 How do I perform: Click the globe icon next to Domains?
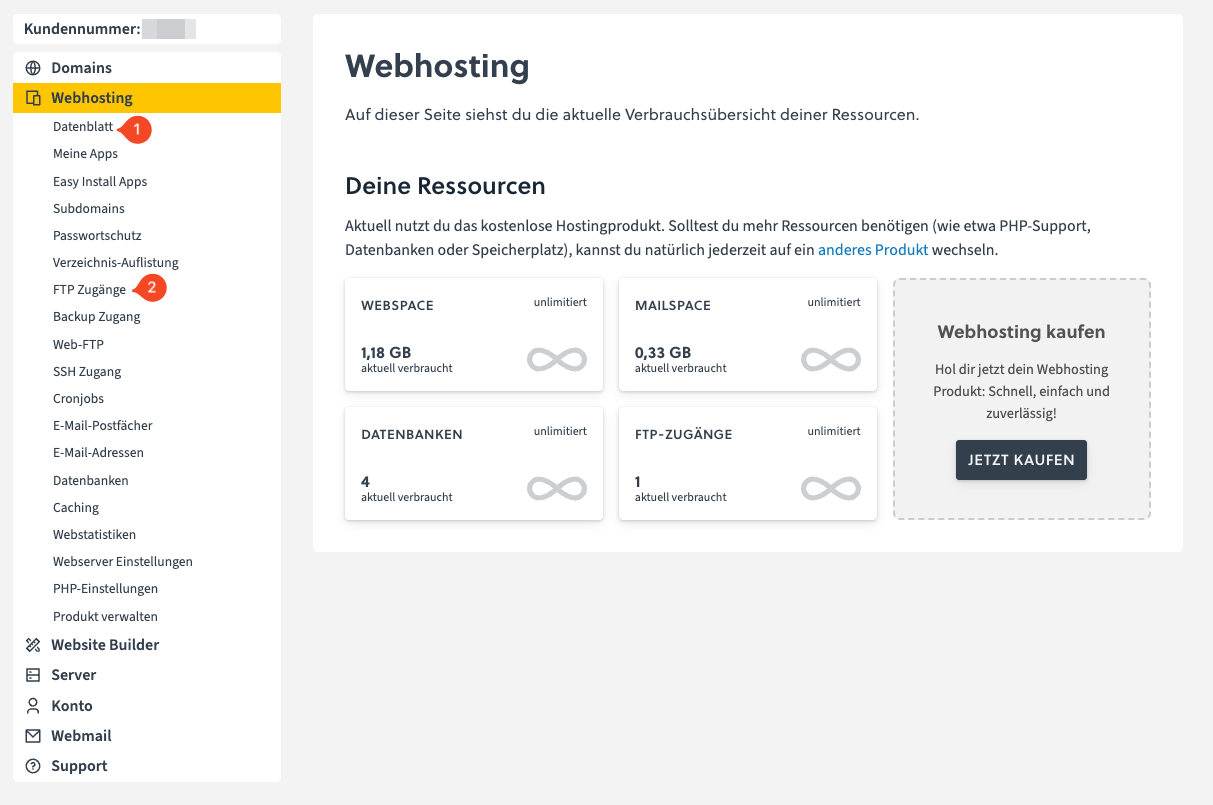[x=33, y=68]
